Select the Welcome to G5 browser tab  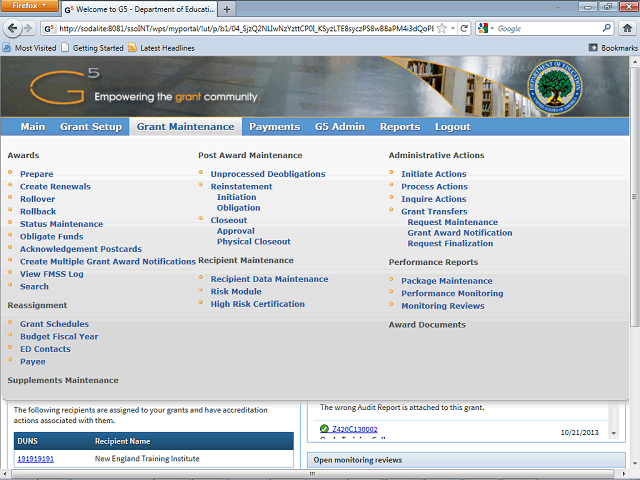[x=139, y=9]
